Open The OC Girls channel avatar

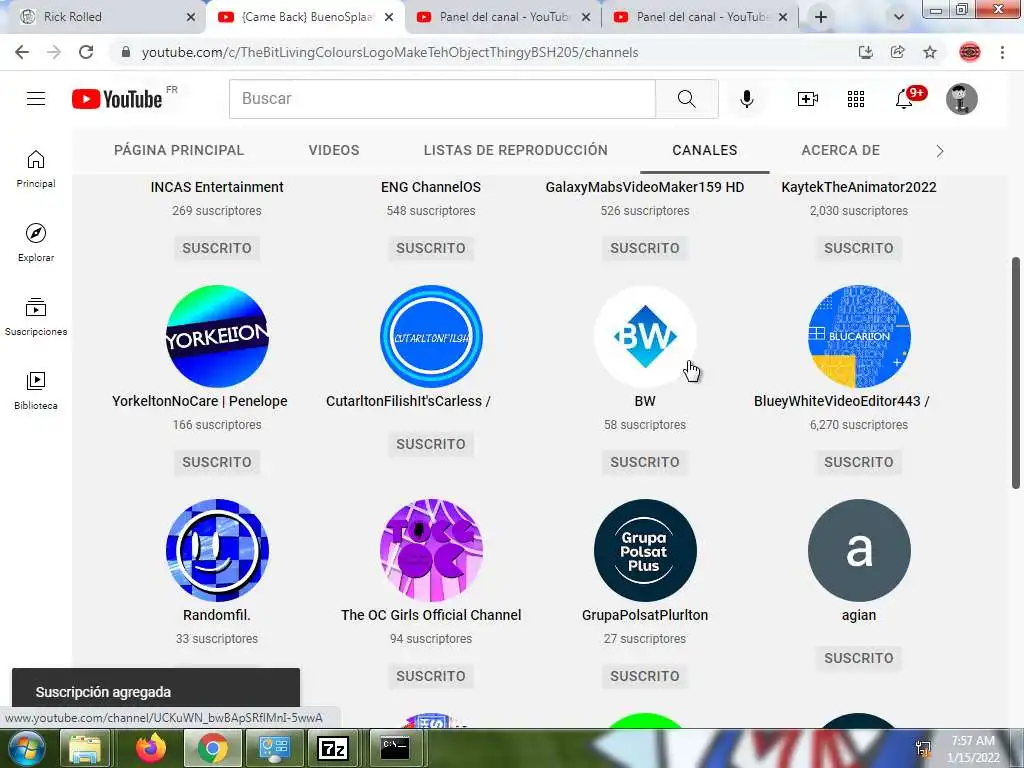click(431, 551)
